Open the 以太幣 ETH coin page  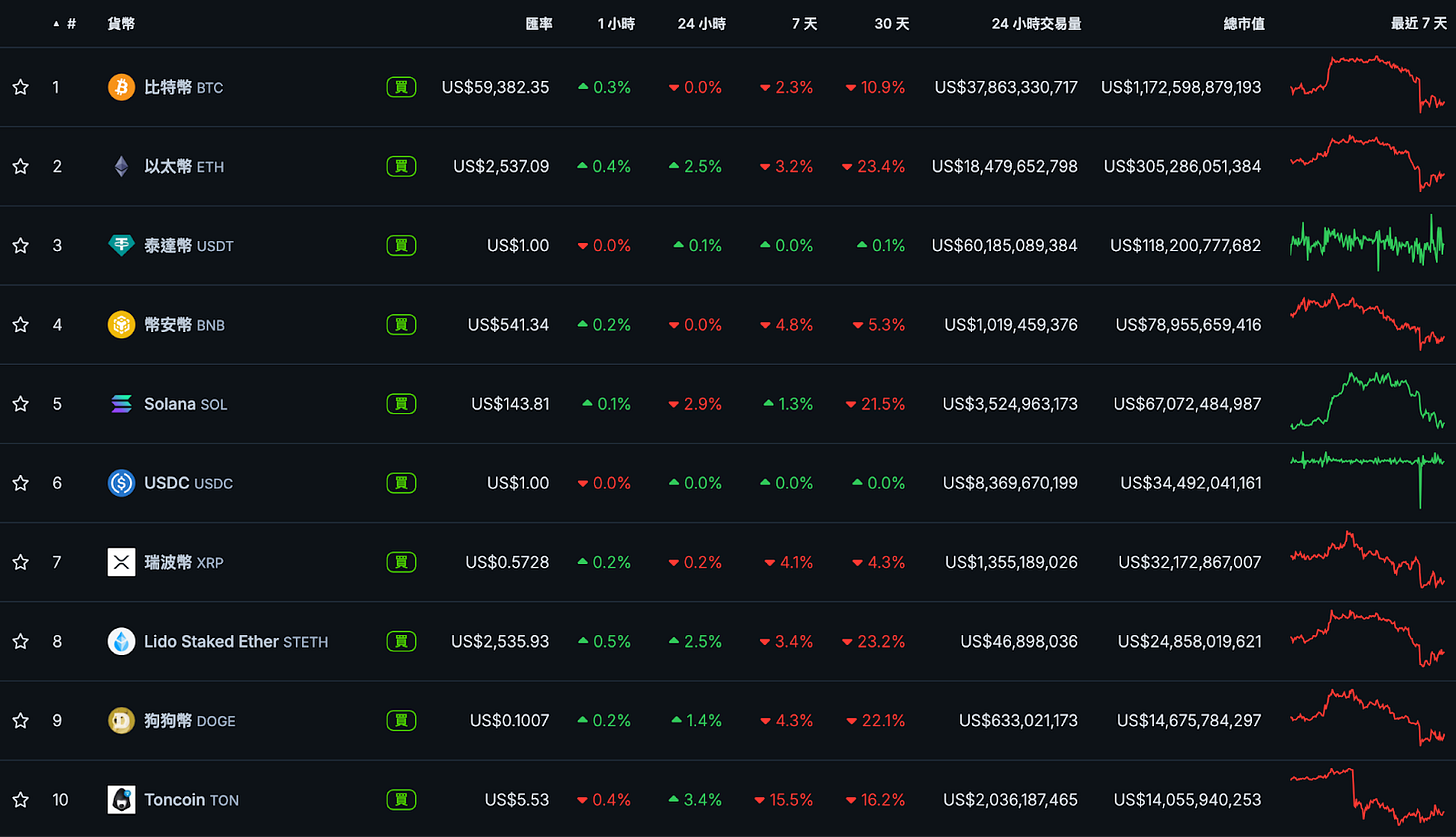[184, 166]
